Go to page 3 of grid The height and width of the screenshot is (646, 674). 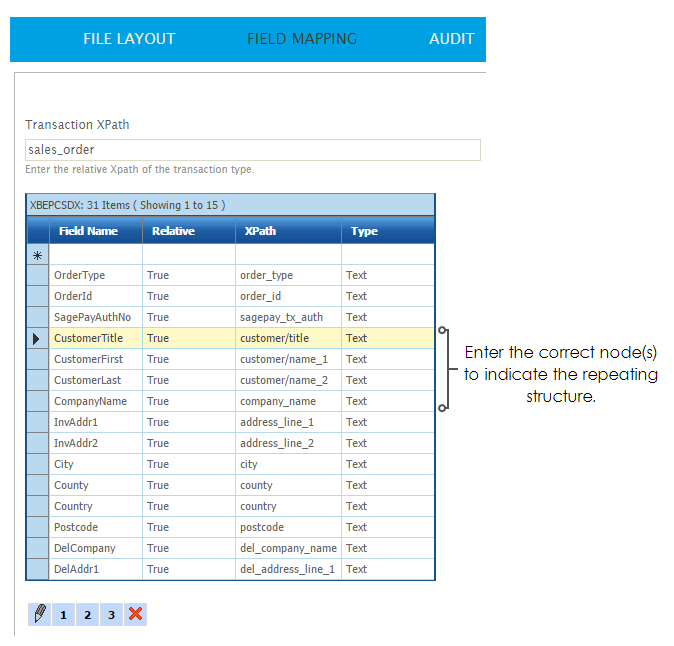(x=111, y=614)
